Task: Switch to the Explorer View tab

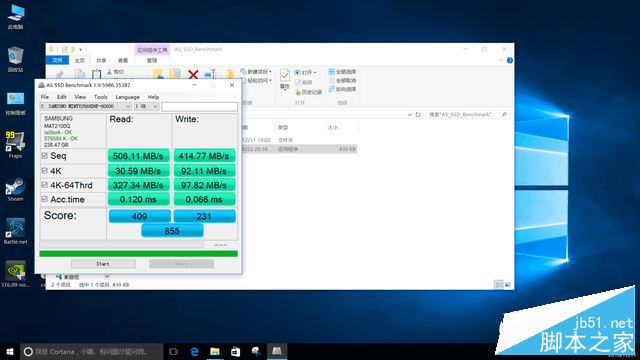Action: click(x=123, y=60)
